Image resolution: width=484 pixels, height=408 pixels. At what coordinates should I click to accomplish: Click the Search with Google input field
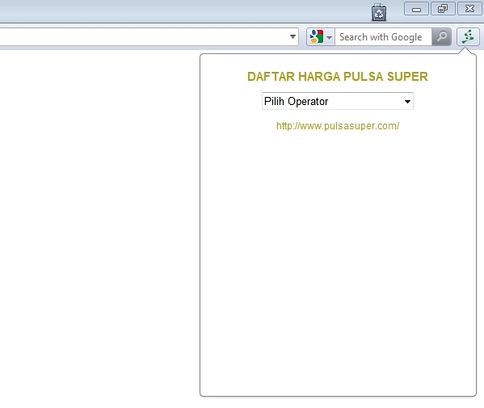point(383,37)
